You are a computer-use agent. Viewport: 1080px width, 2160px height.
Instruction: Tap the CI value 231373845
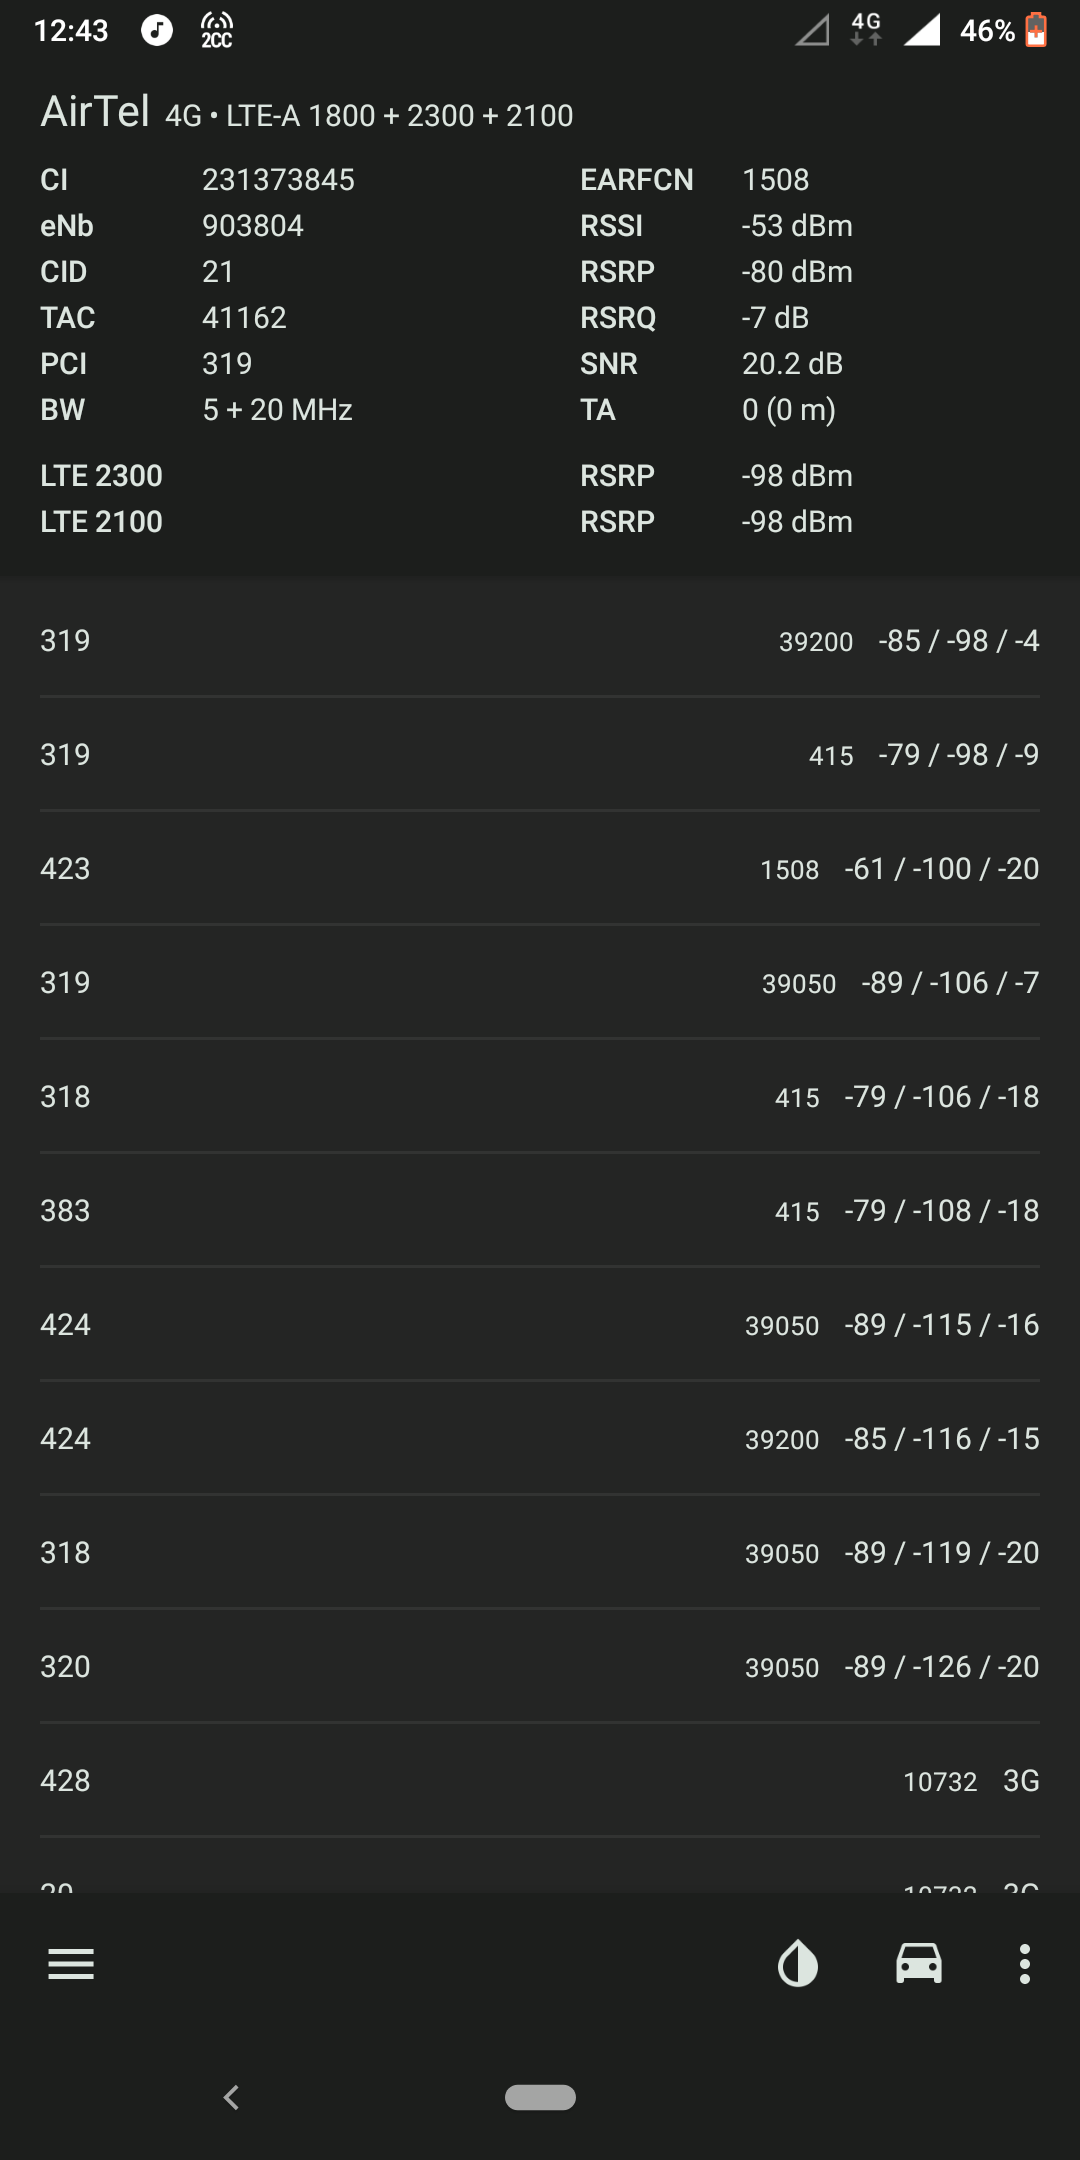coord(278,180)
